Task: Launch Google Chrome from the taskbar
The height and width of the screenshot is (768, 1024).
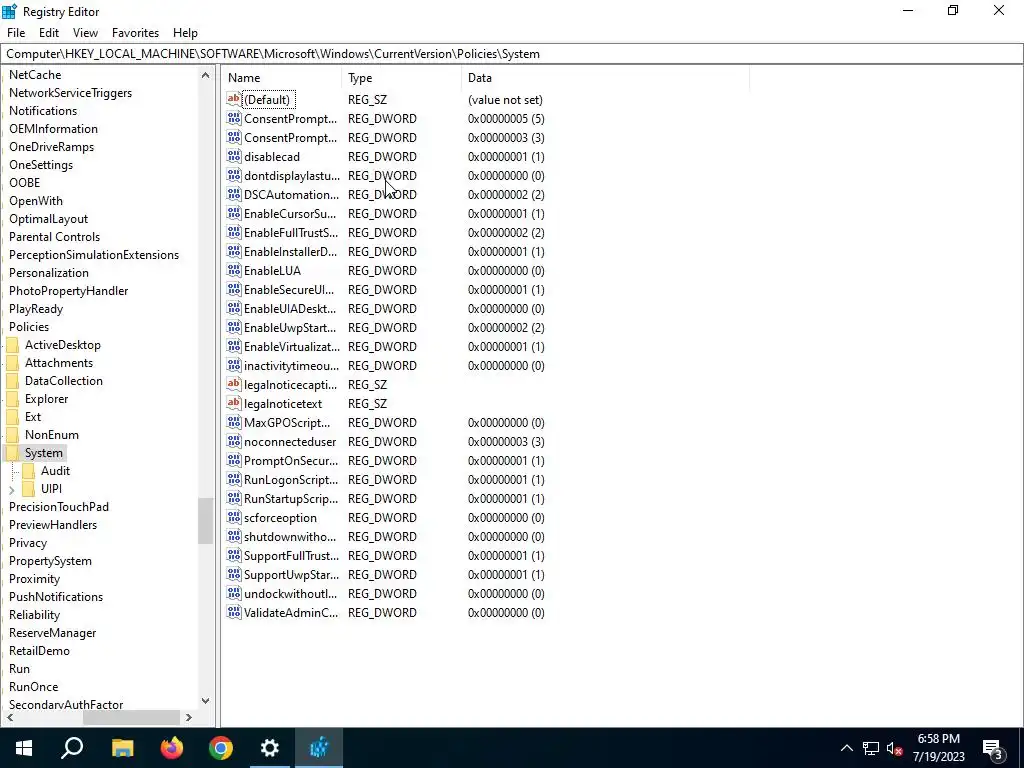Action: click(x=221, y=748)
